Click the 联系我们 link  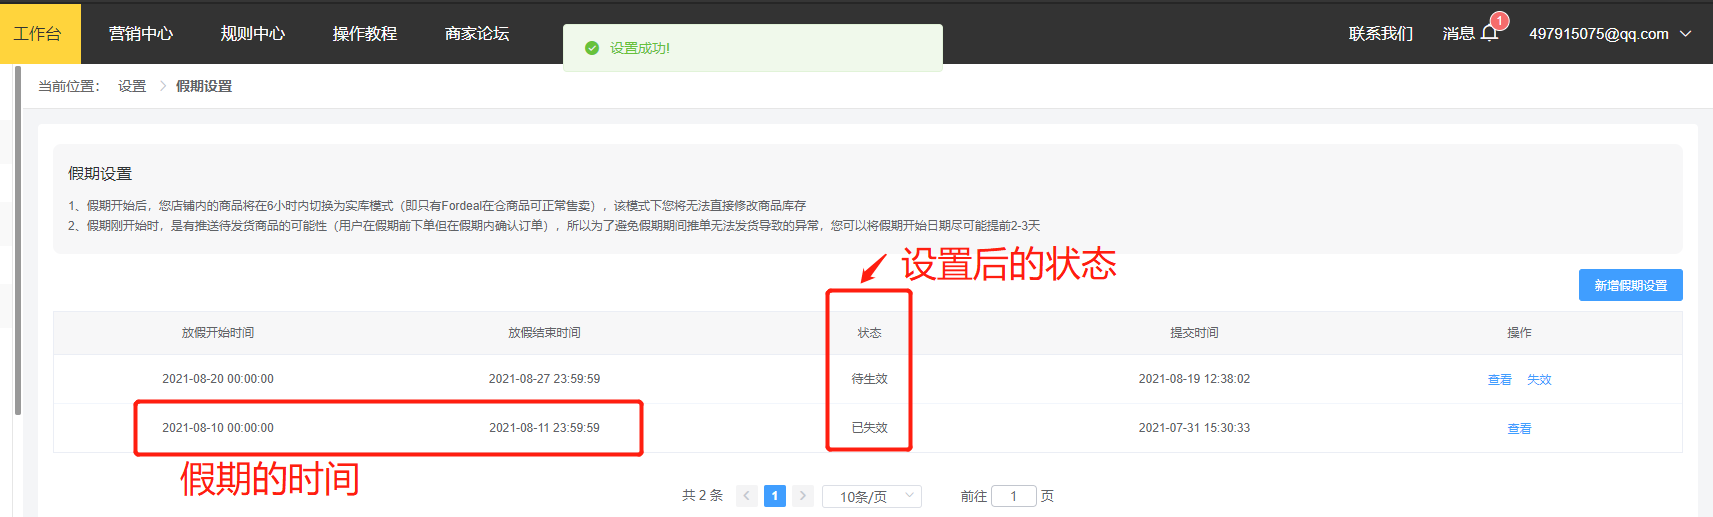tap(1380, 34)
